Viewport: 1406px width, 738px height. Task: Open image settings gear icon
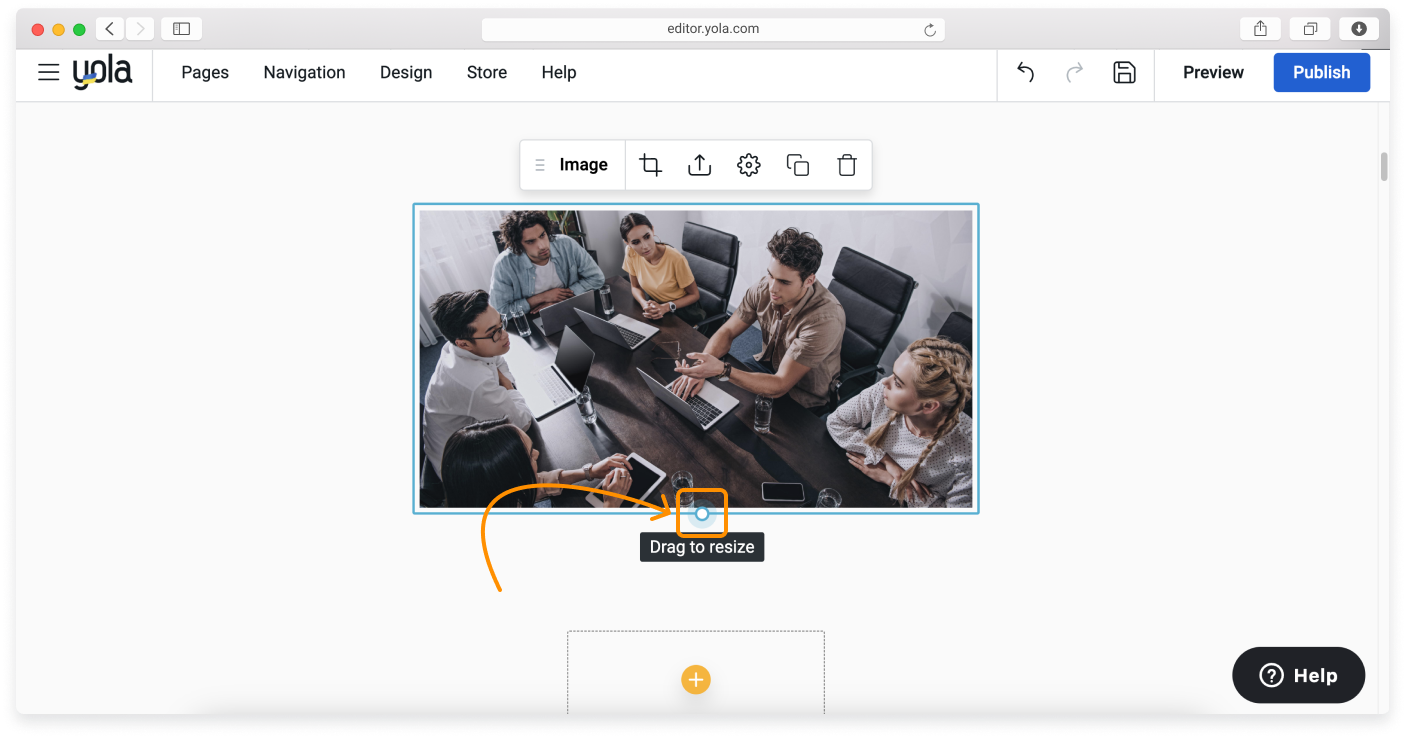749,165
